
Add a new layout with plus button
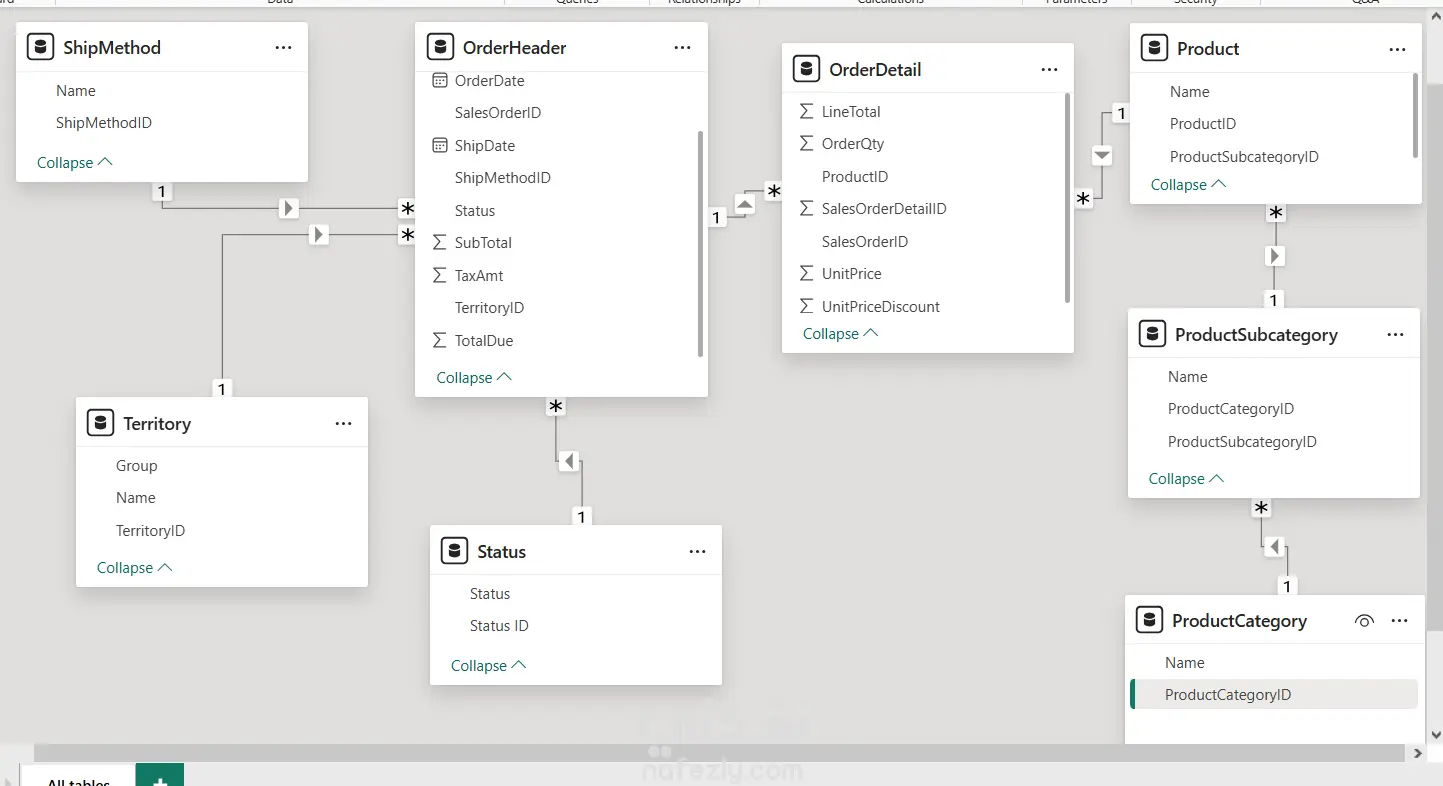tap(160, 776)
